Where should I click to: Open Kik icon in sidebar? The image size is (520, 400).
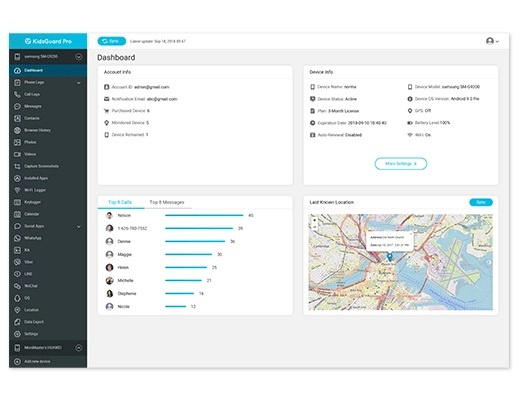(x=17, y=250)
